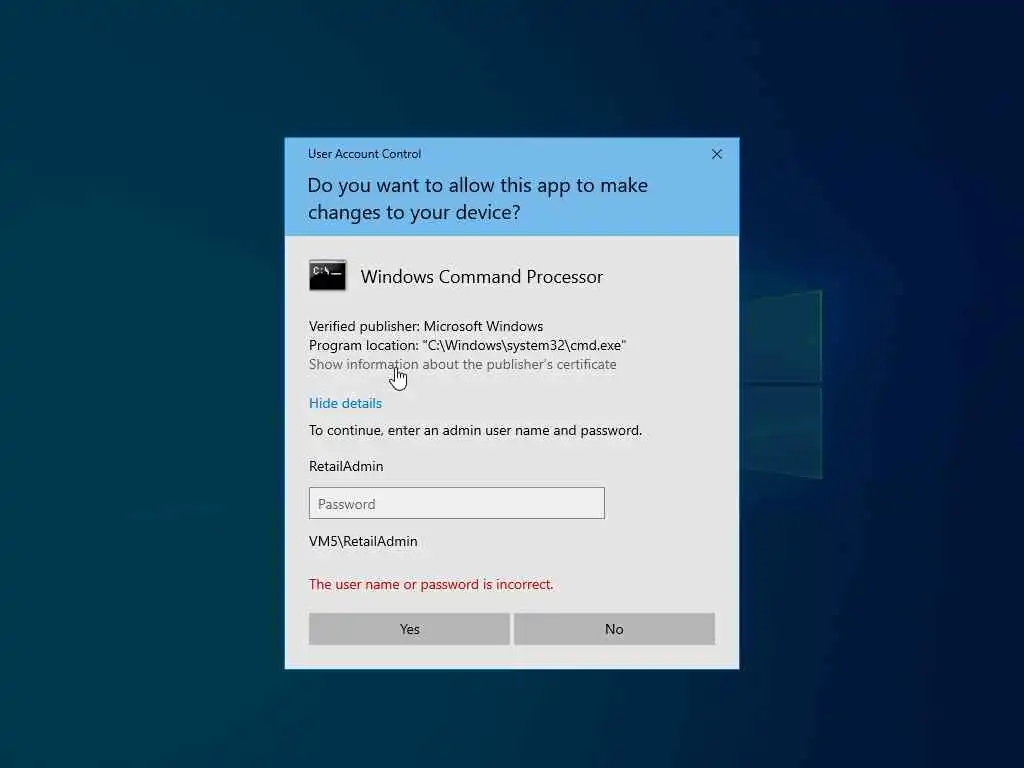Click the Windows Command Processor icon
1024x768 pixels.
click(327, 275)
